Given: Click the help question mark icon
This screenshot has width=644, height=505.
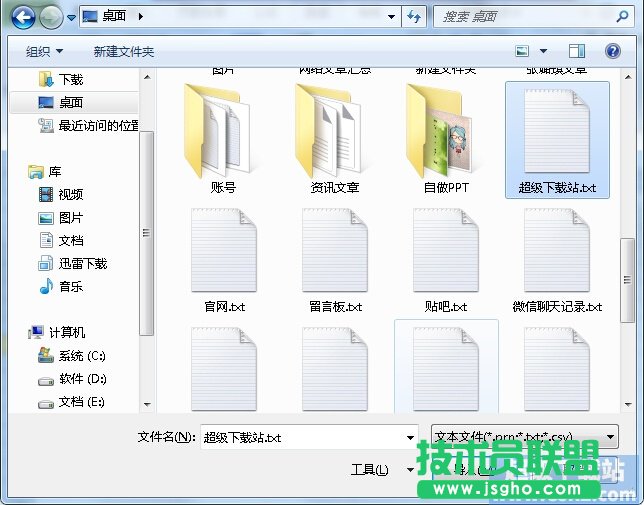Looking at the screenshot, I should click(x=612, y=51).
